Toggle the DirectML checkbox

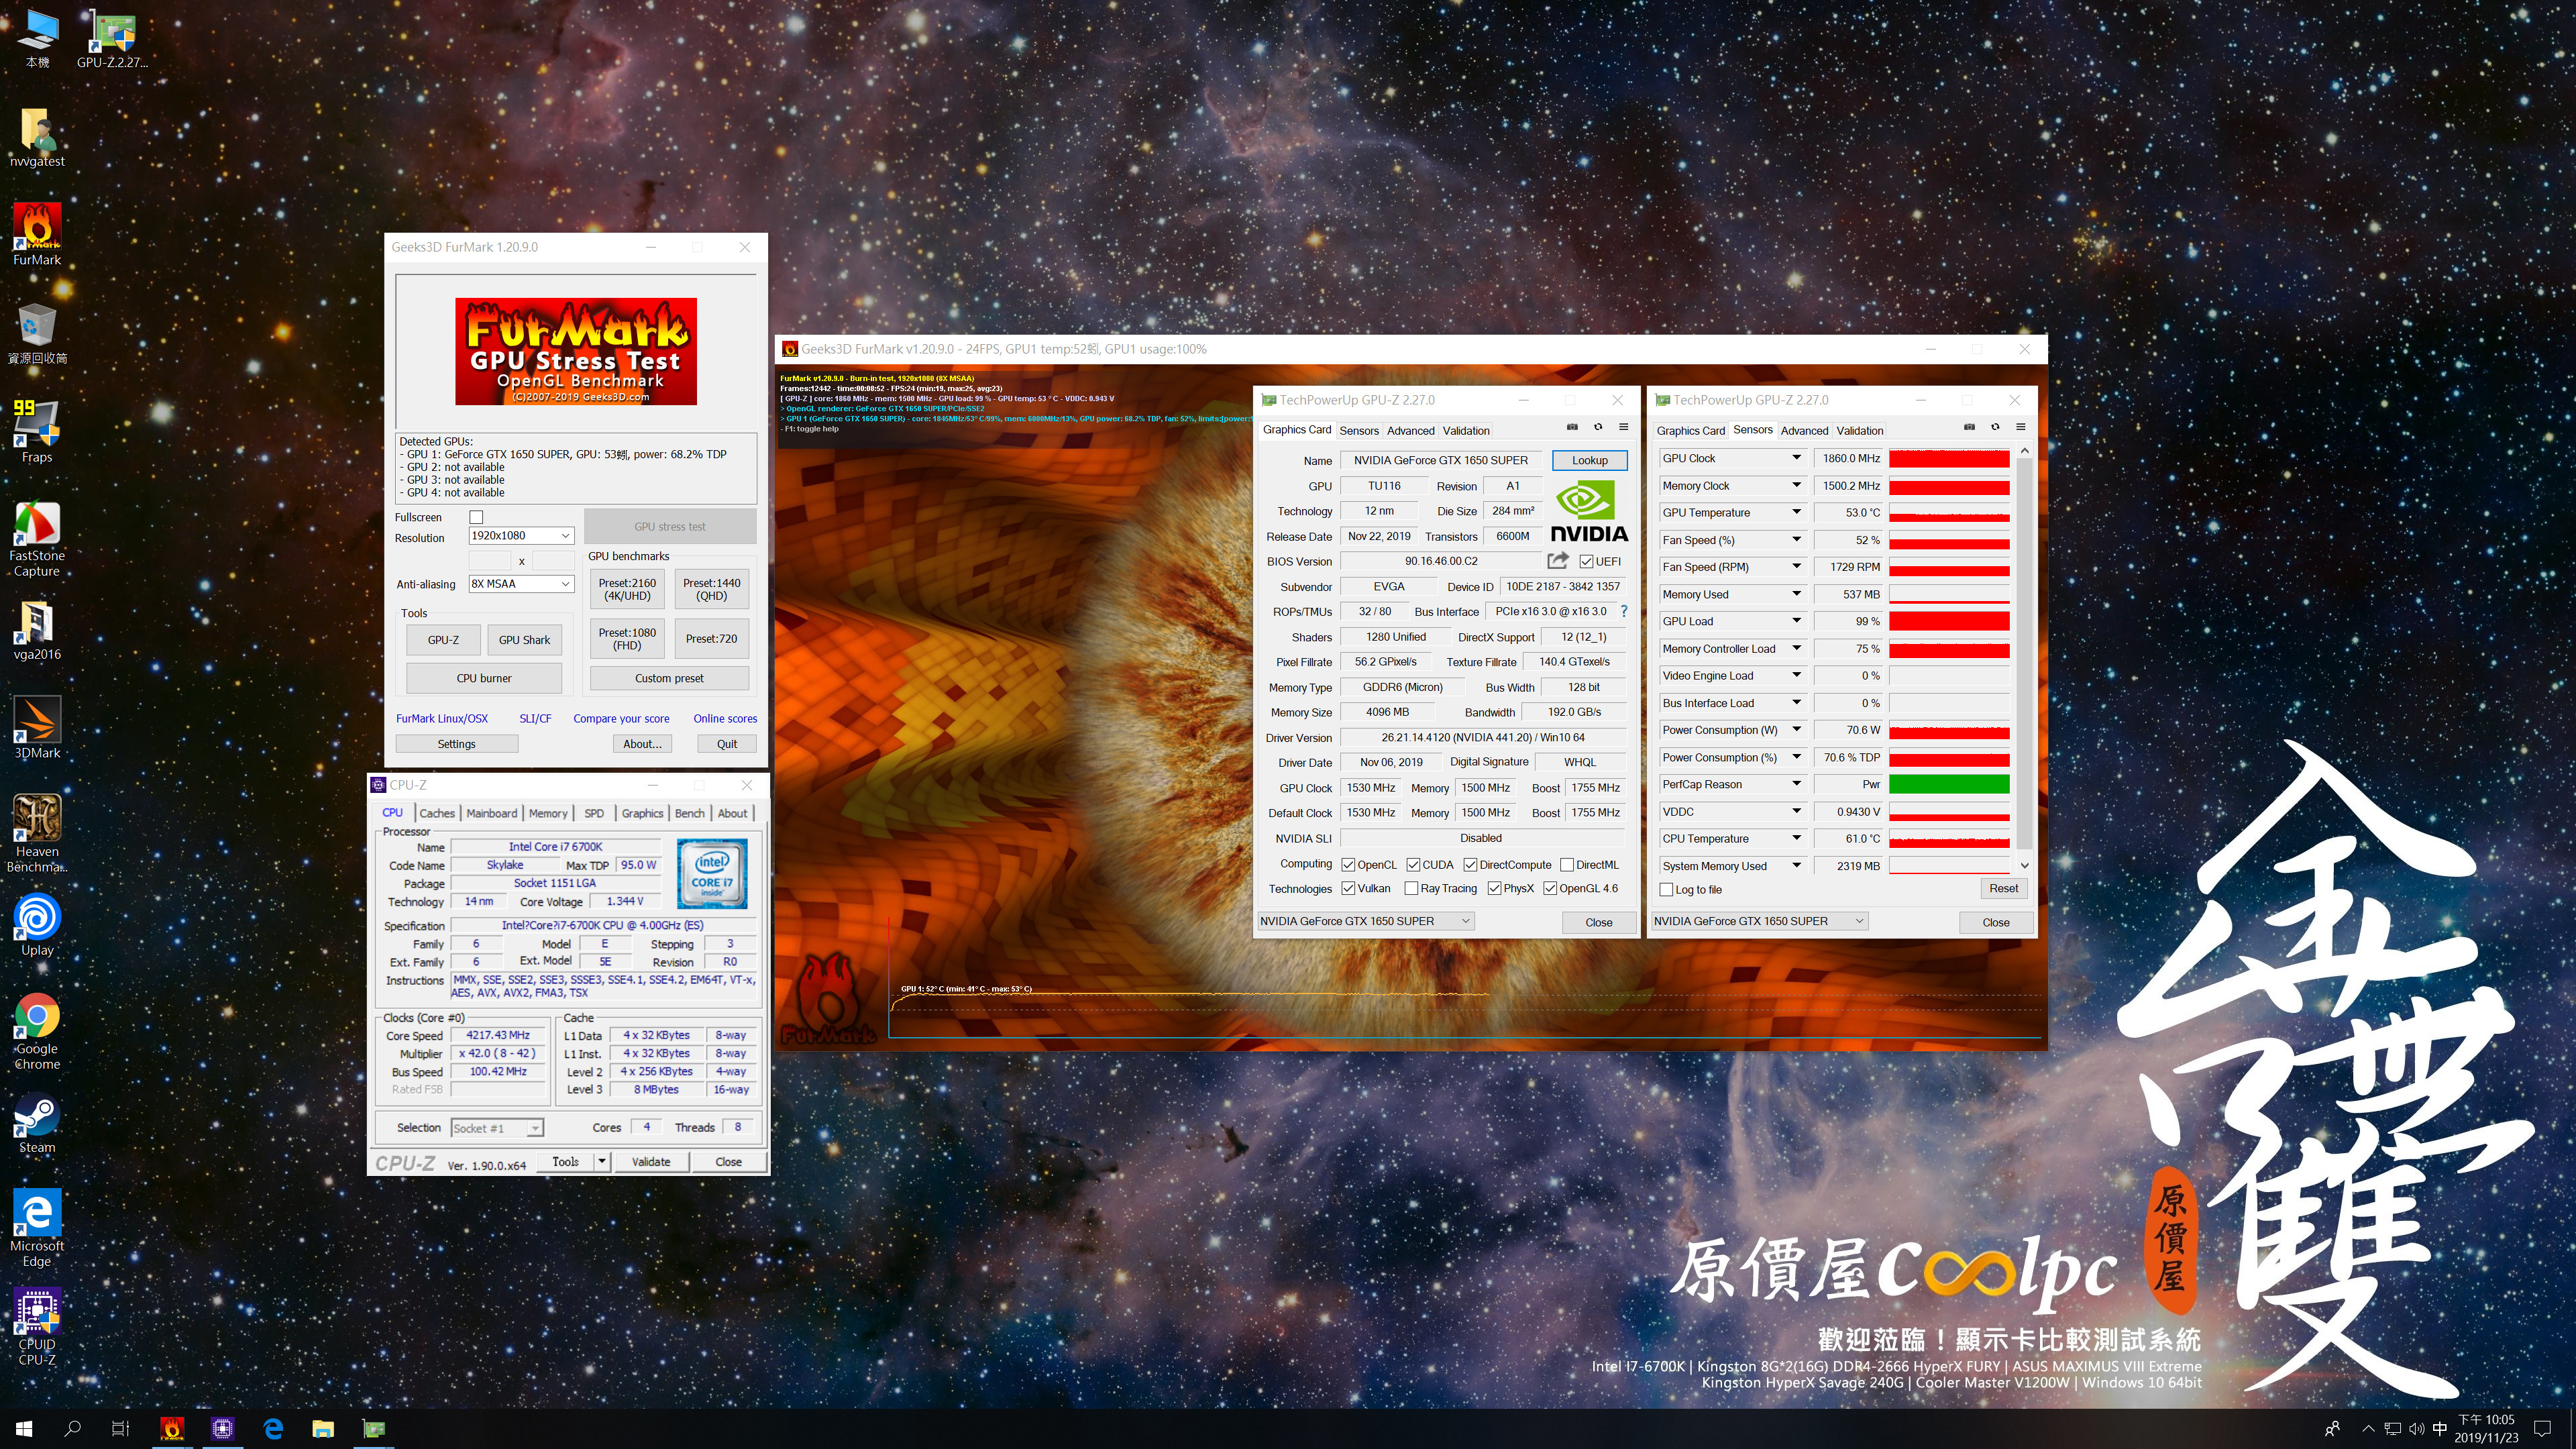coord(1567,865)
